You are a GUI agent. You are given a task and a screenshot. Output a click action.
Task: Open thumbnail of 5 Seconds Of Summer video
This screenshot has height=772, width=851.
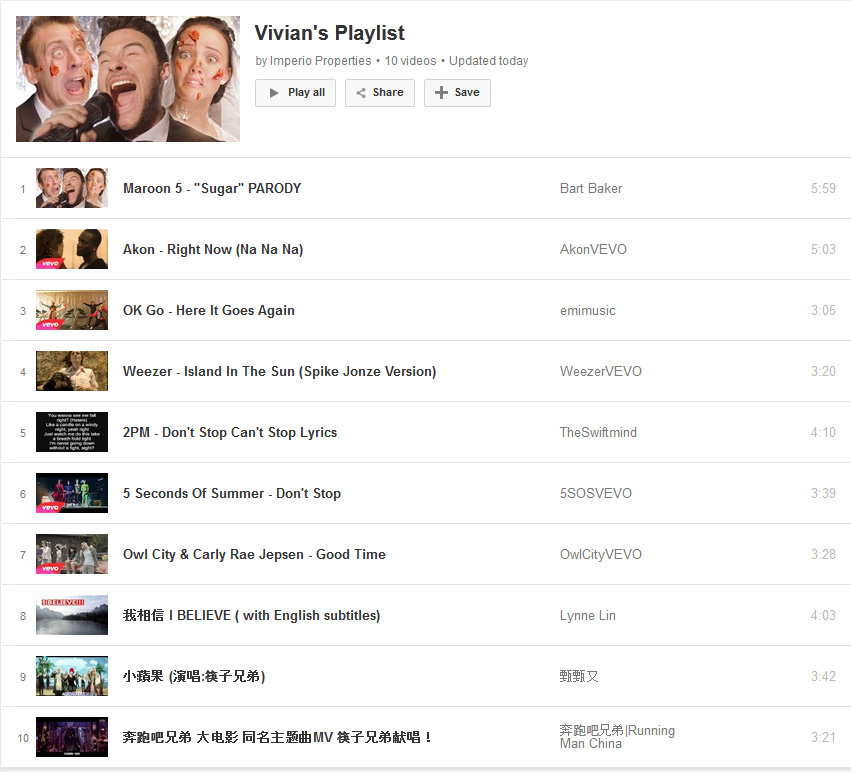[x=72, y=493]
